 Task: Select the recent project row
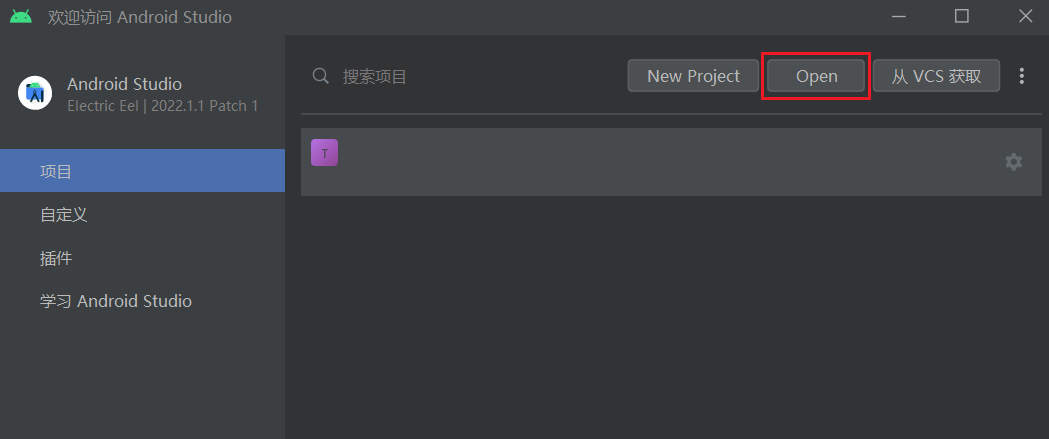pos(671,162)
